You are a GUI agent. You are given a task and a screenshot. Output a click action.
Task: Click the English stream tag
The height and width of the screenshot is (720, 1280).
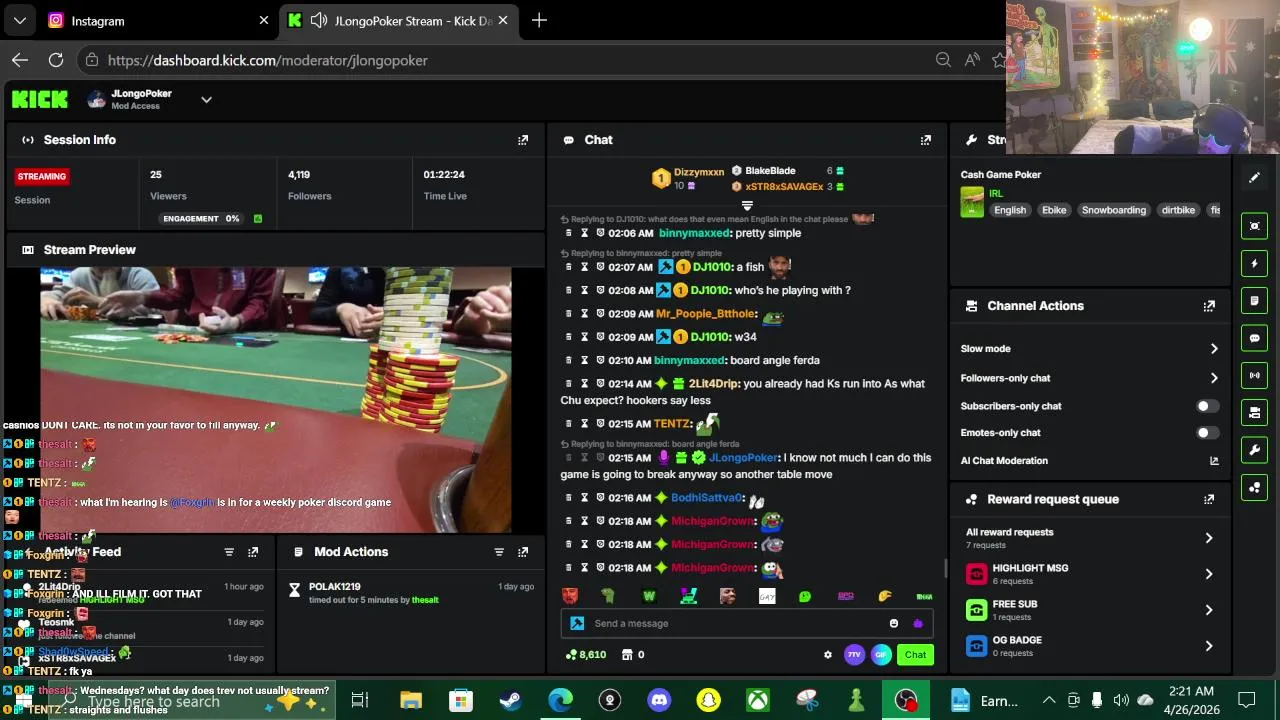[x=1010, y=210]
